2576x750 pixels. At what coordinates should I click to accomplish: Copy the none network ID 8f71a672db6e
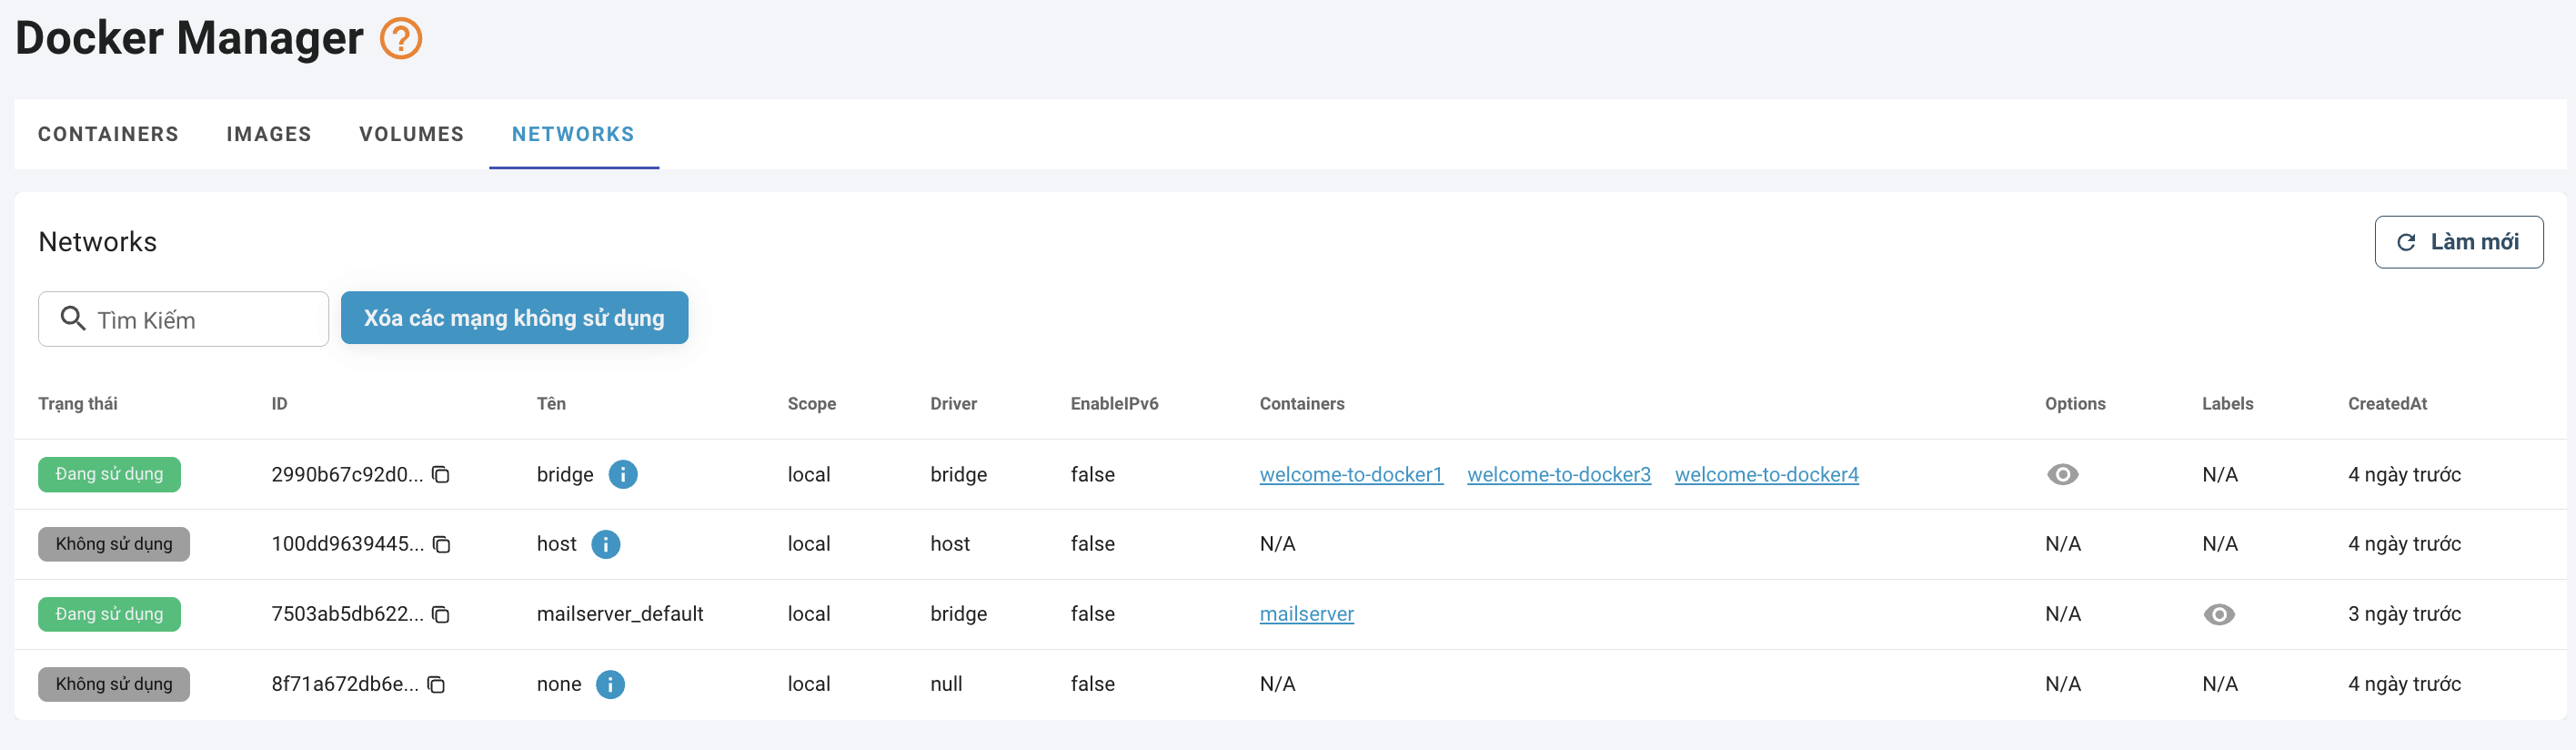click(x=437, y=684)
